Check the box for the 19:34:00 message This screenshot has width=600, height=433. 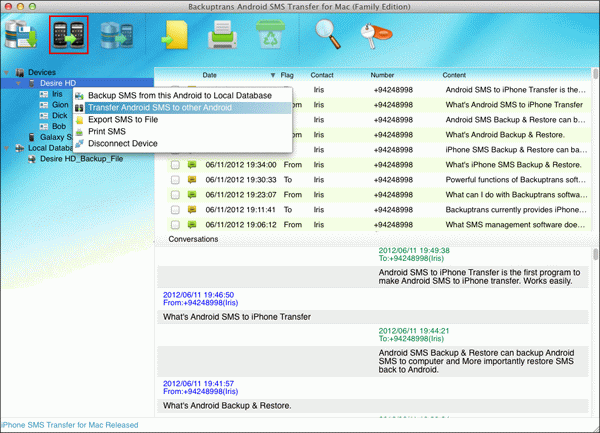[175, 165]
